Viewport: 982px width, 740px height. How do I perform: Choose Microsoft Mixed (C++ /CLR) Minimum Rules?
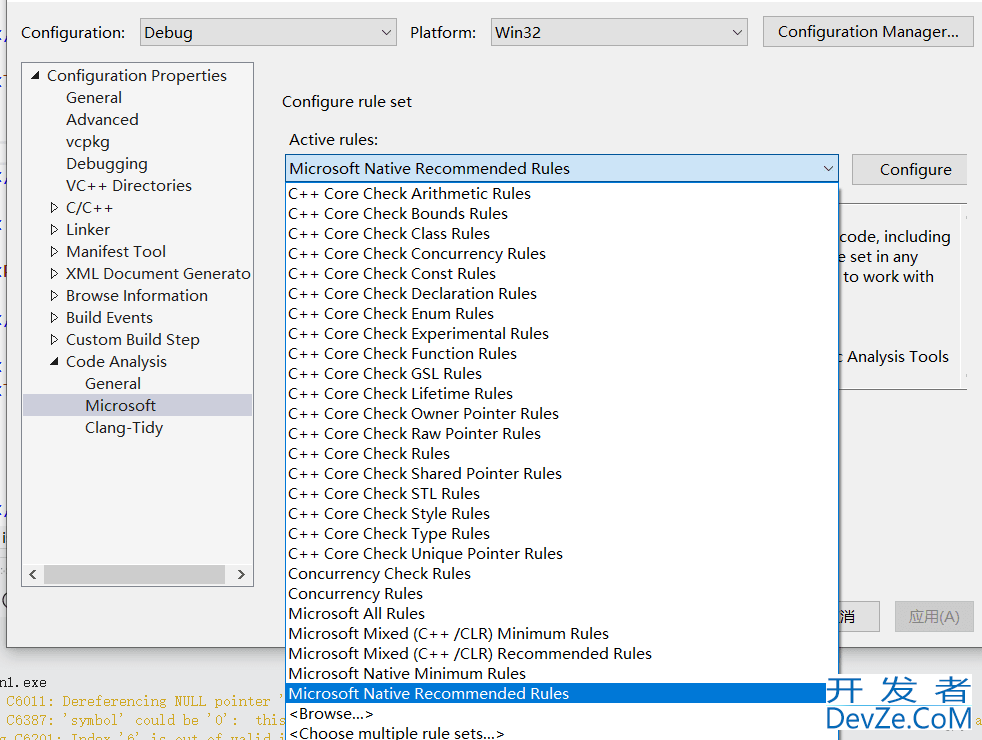[561, 634]
